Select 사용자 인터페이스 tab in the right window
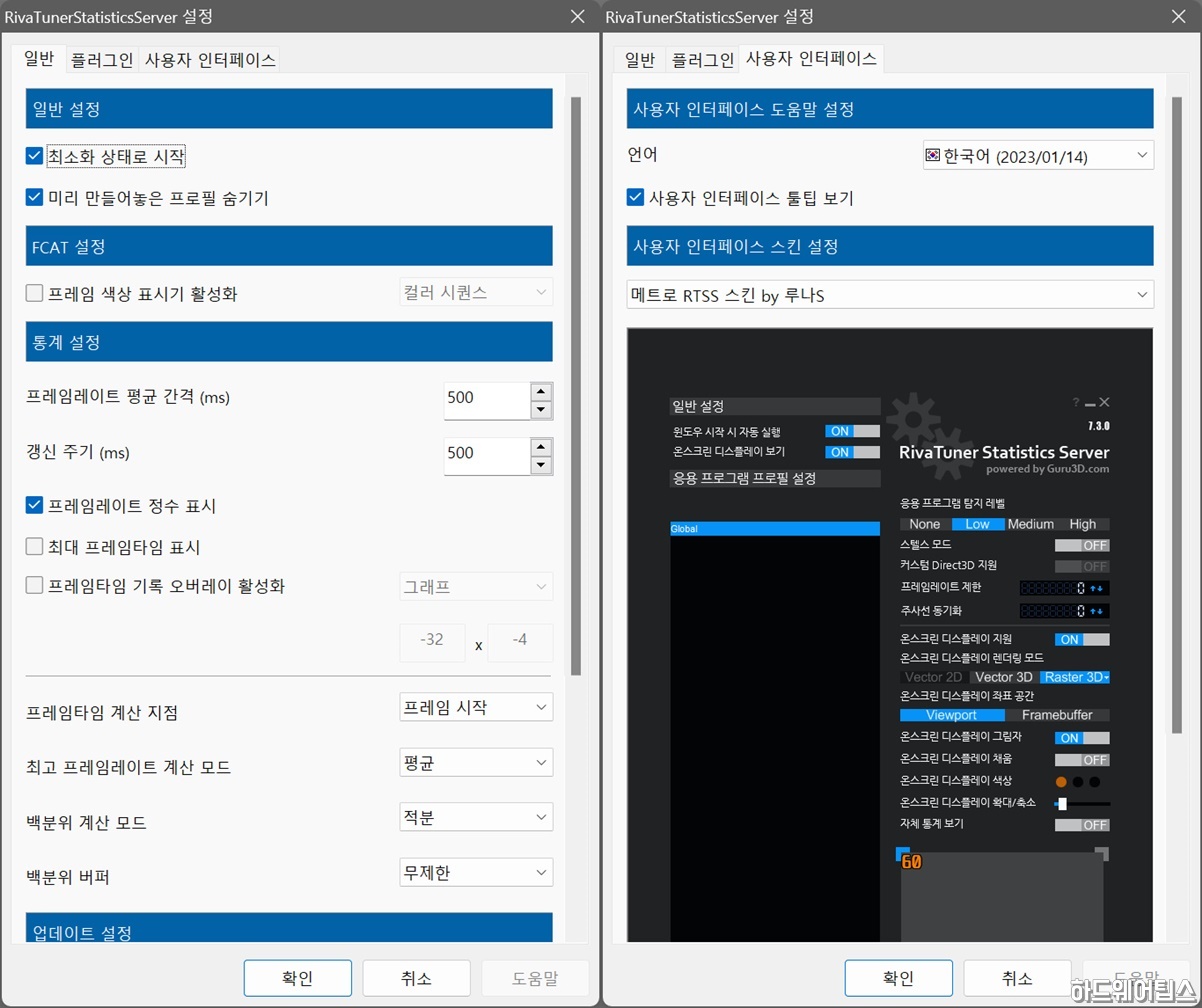 811,58
